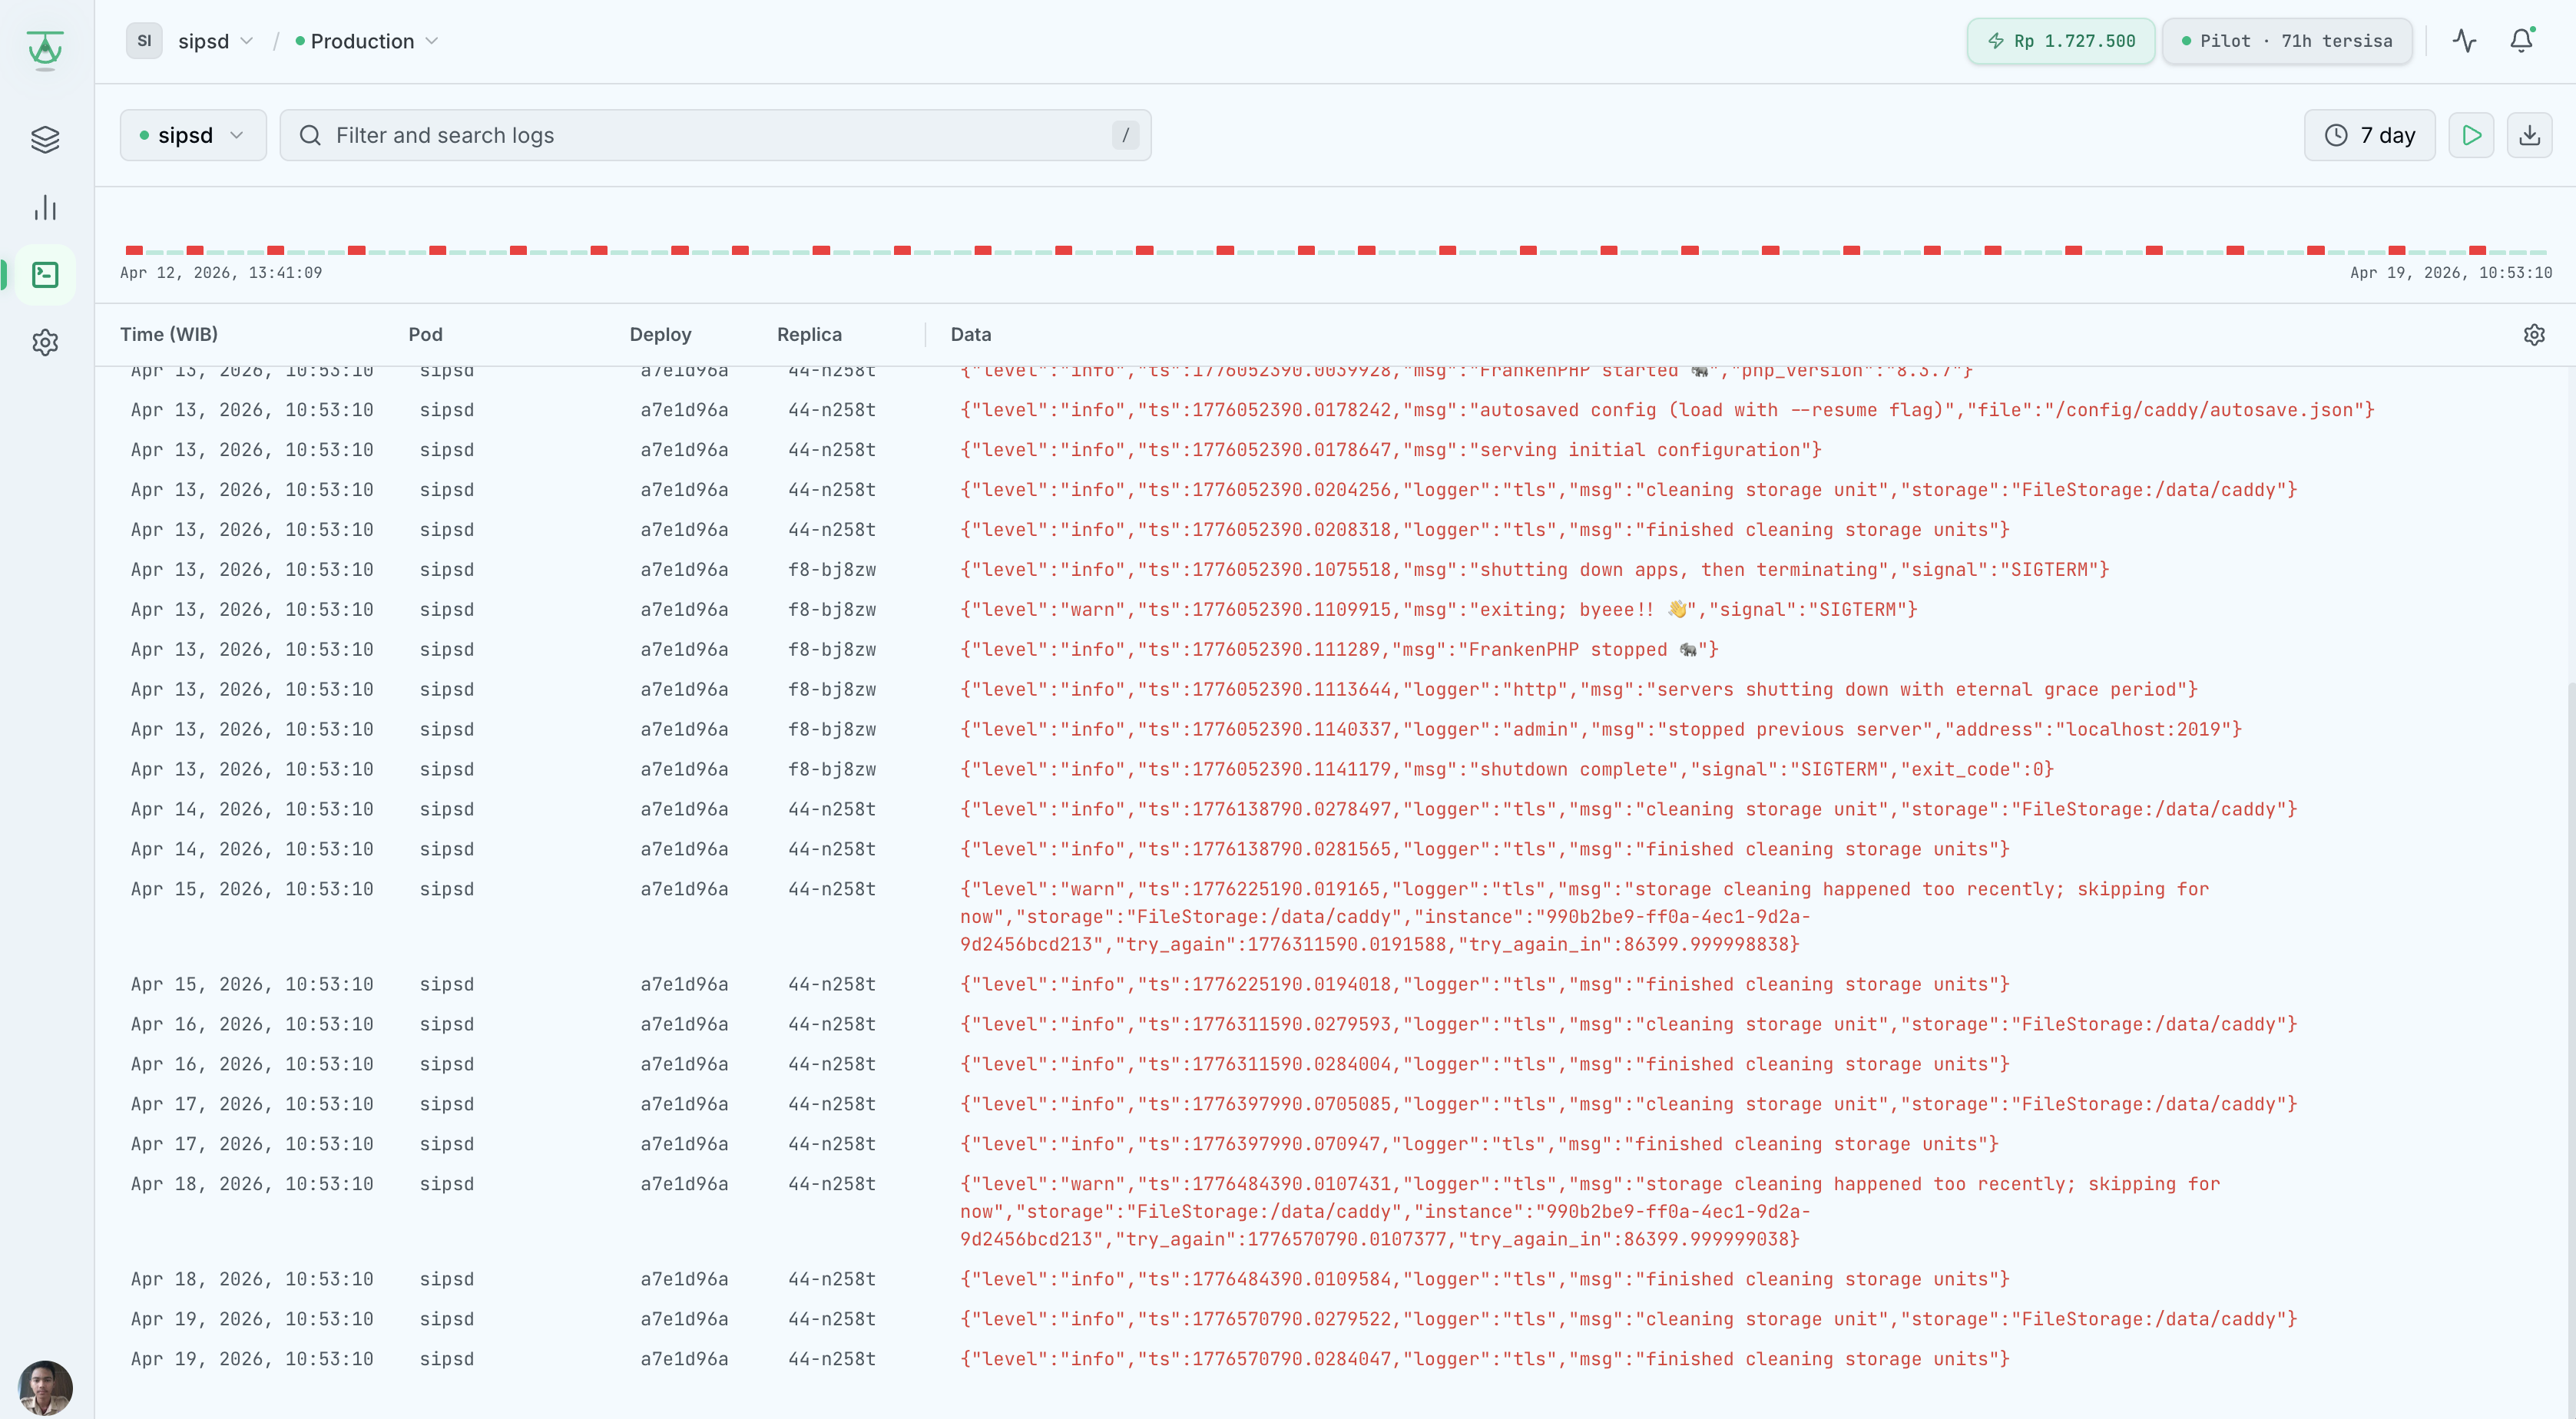Select the 'autosaved config' log entry

(x=1335, y=410)
